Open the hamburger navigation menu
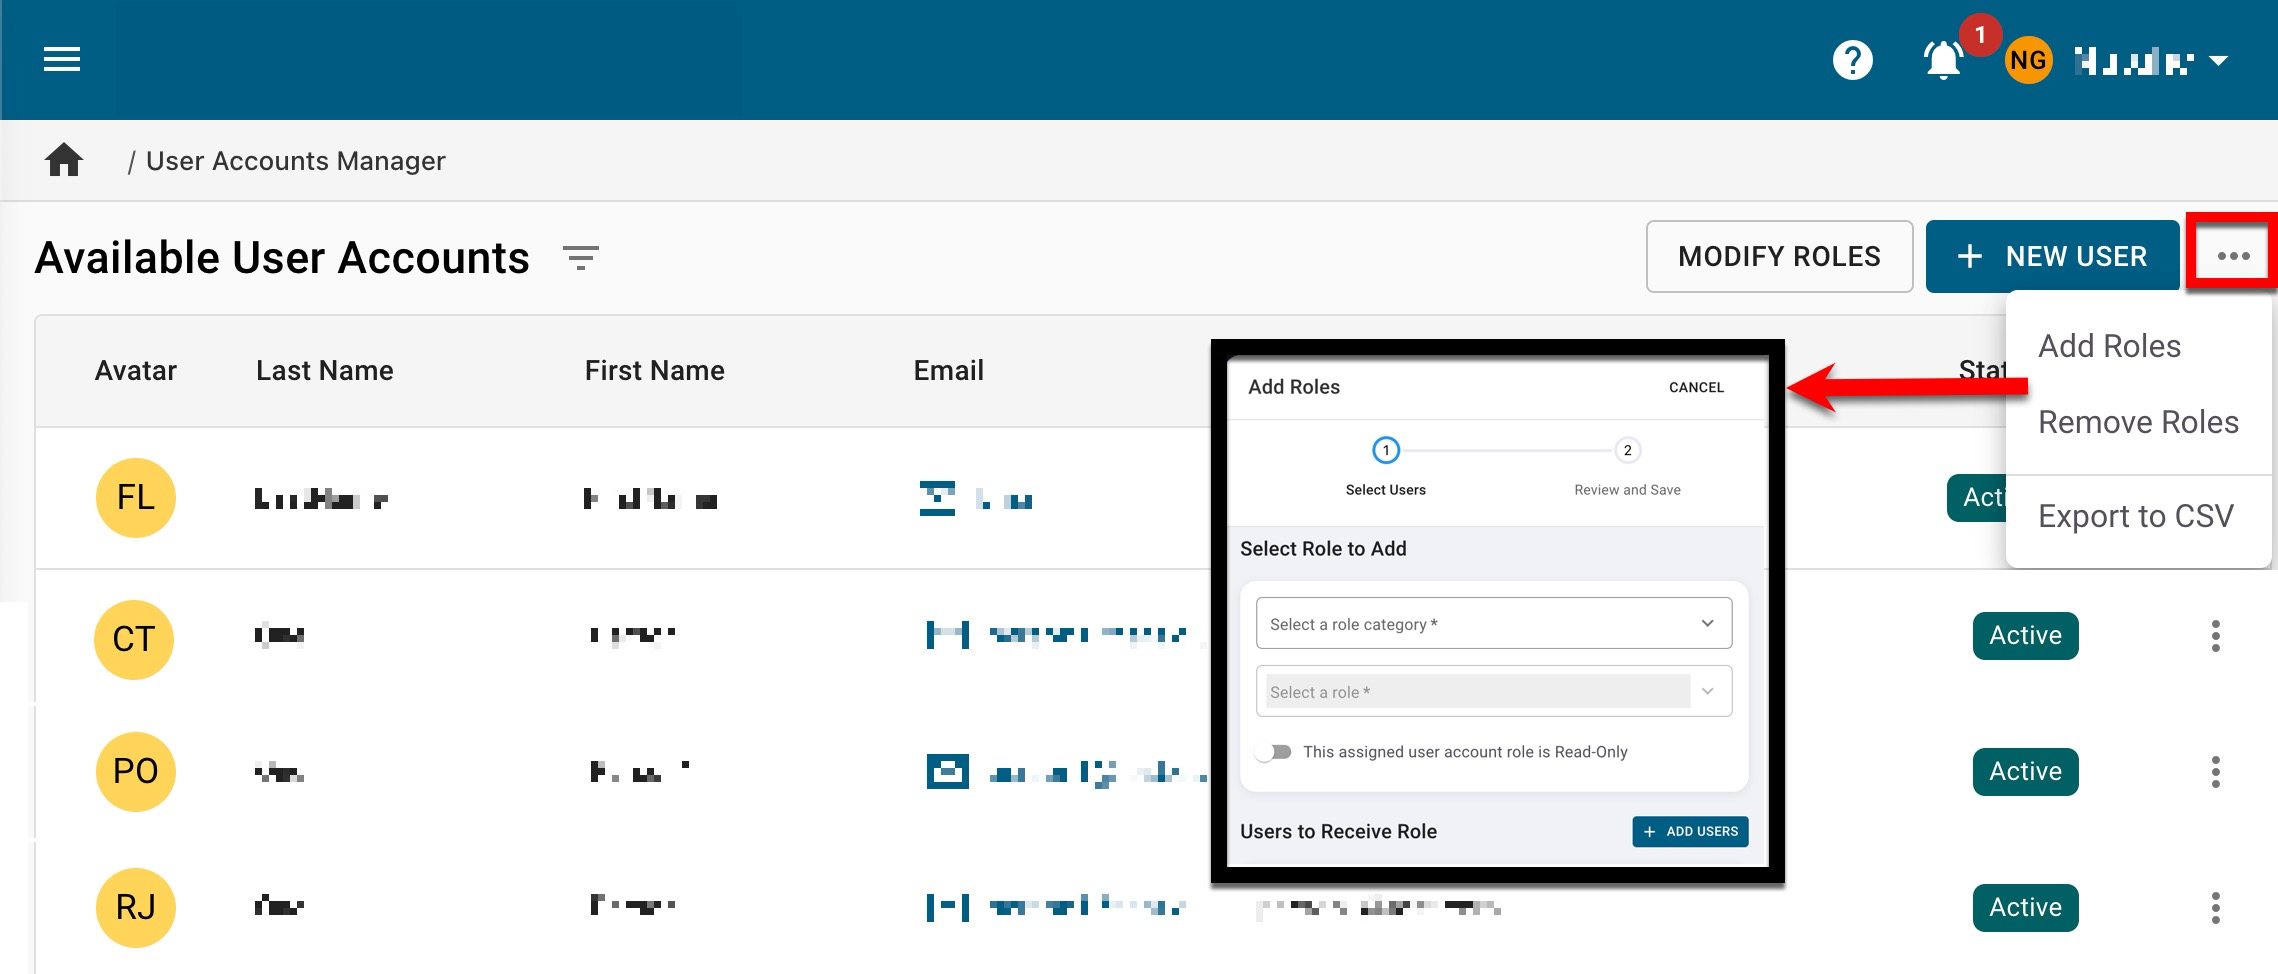 coord(62,60)
